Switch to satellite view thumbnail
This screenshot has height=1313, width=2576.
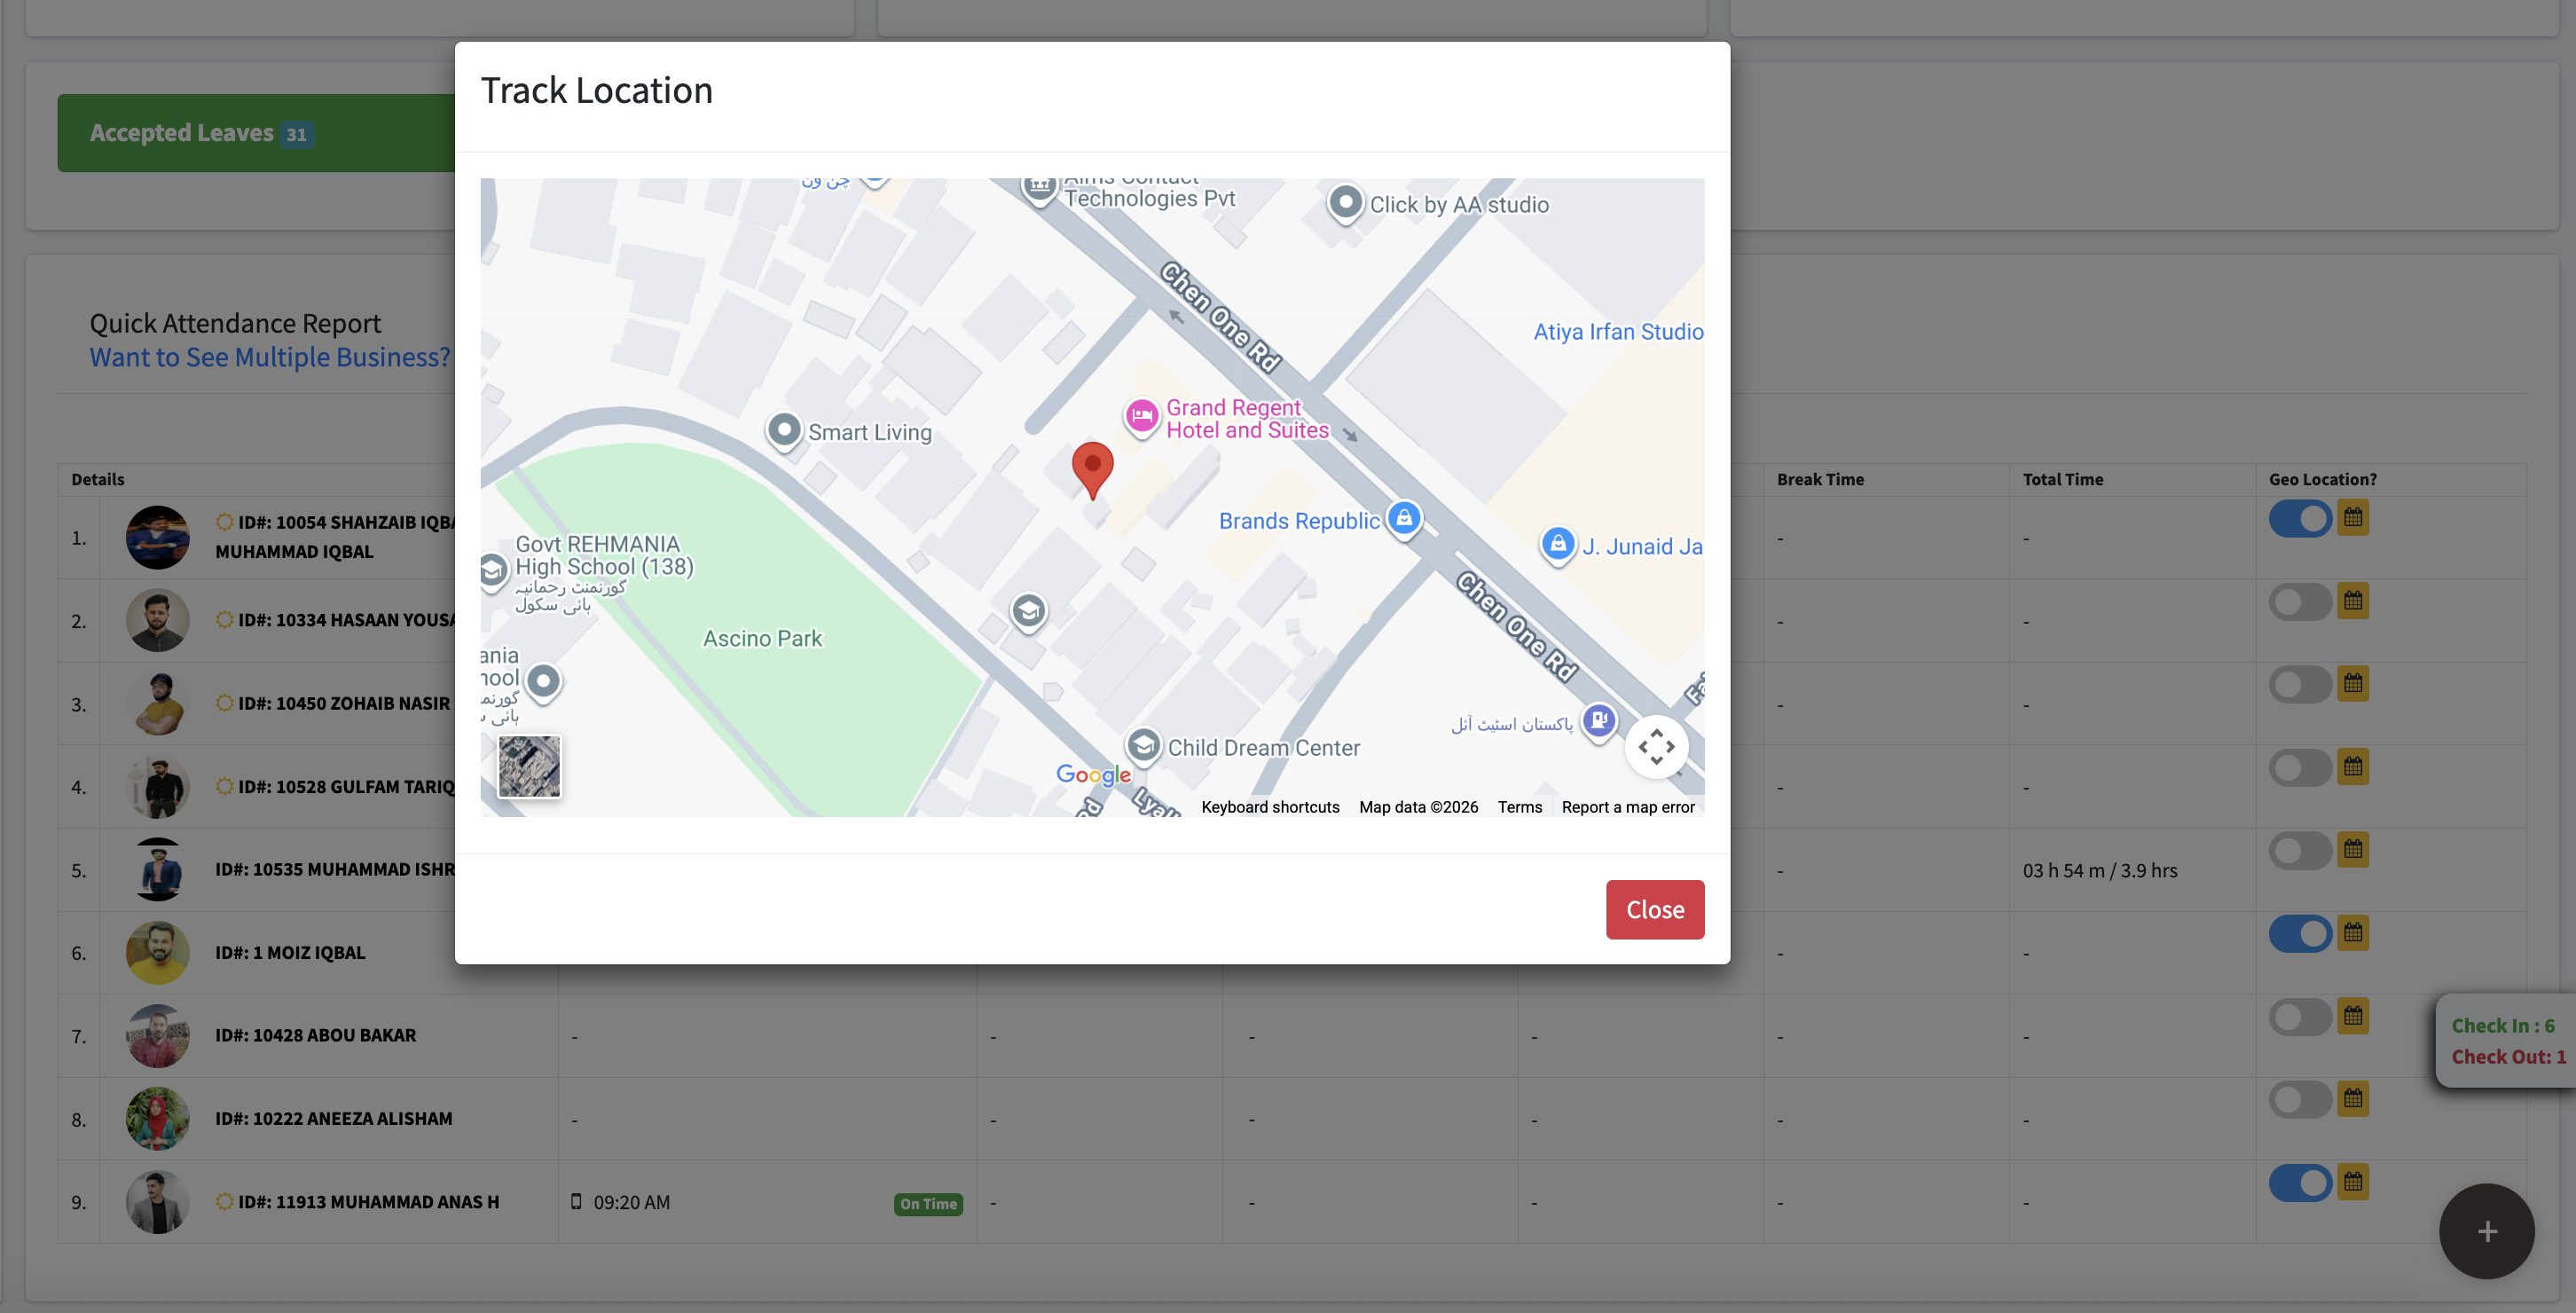[529, 766]
